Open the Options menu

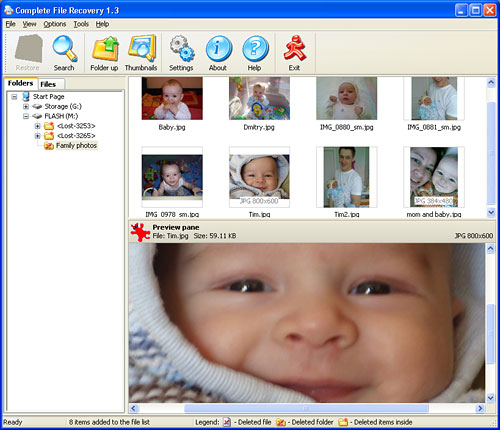coord(55,24)
